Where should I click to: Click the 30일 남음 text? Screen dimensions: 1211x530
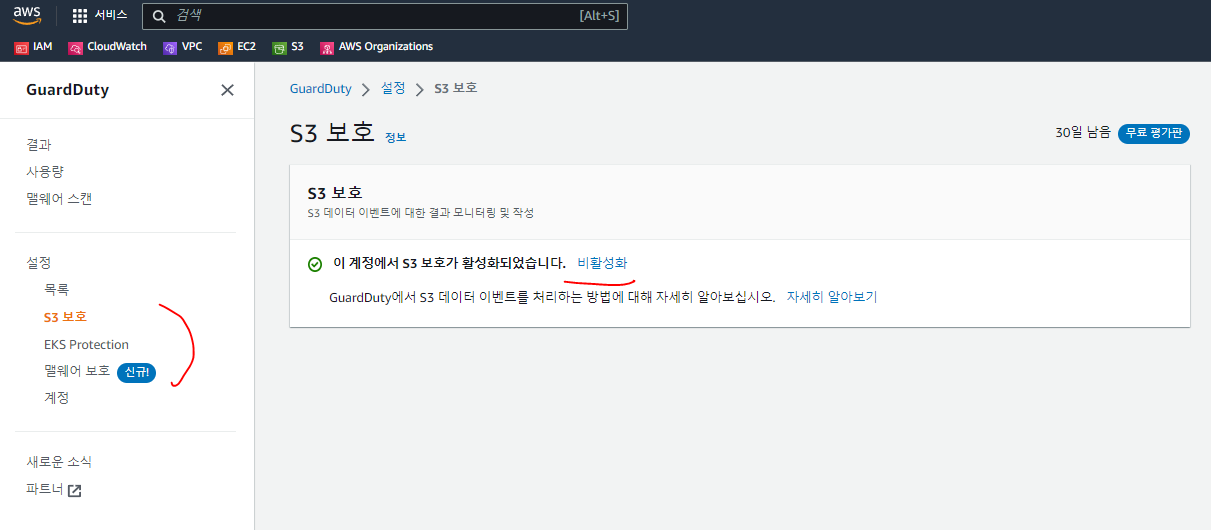point(1083,133)
